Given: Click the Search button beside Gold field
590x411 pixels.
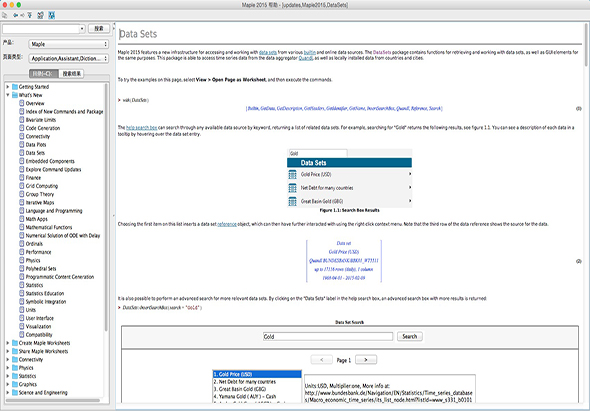Looking at the screenshot, I should click(x=409, y=336).
